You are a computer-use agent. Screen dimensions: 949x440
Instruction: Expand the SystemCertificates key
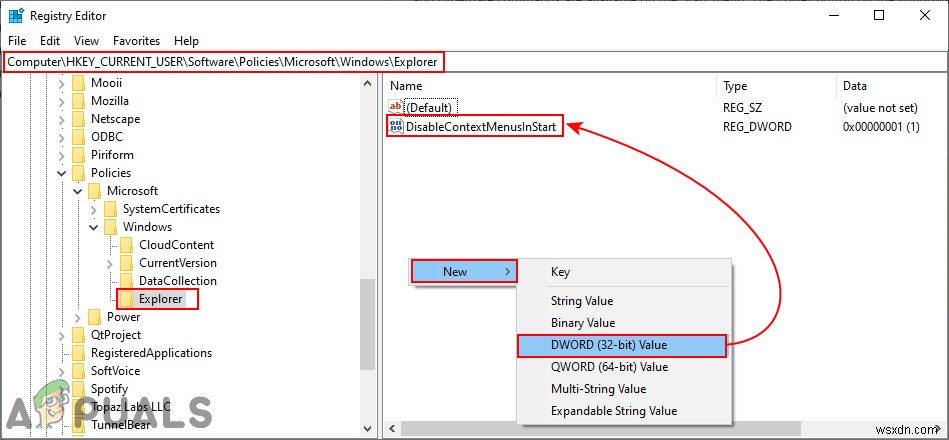coord(94,209)
